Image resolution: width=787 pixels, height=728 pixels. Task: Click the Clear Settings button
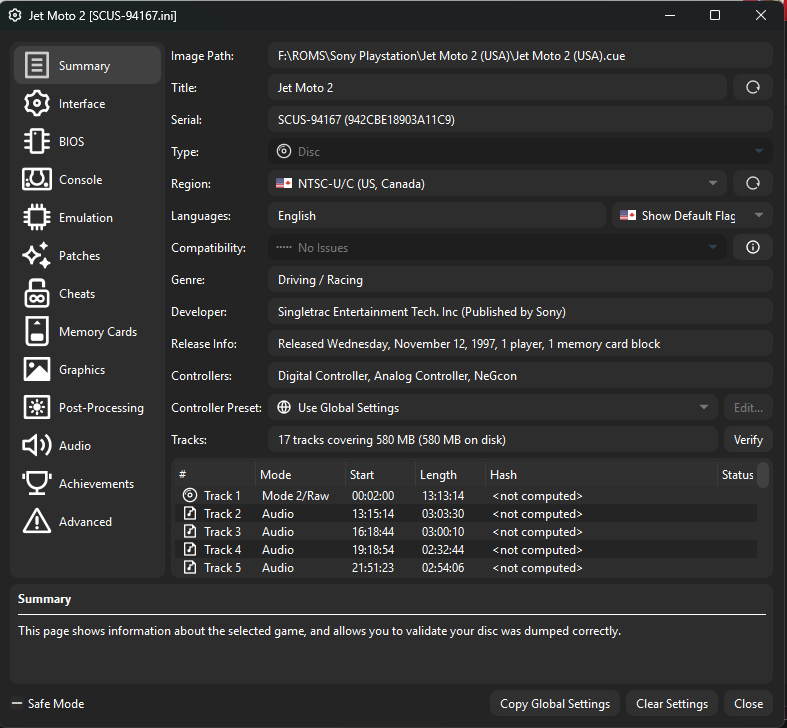[x=671, y=704]
